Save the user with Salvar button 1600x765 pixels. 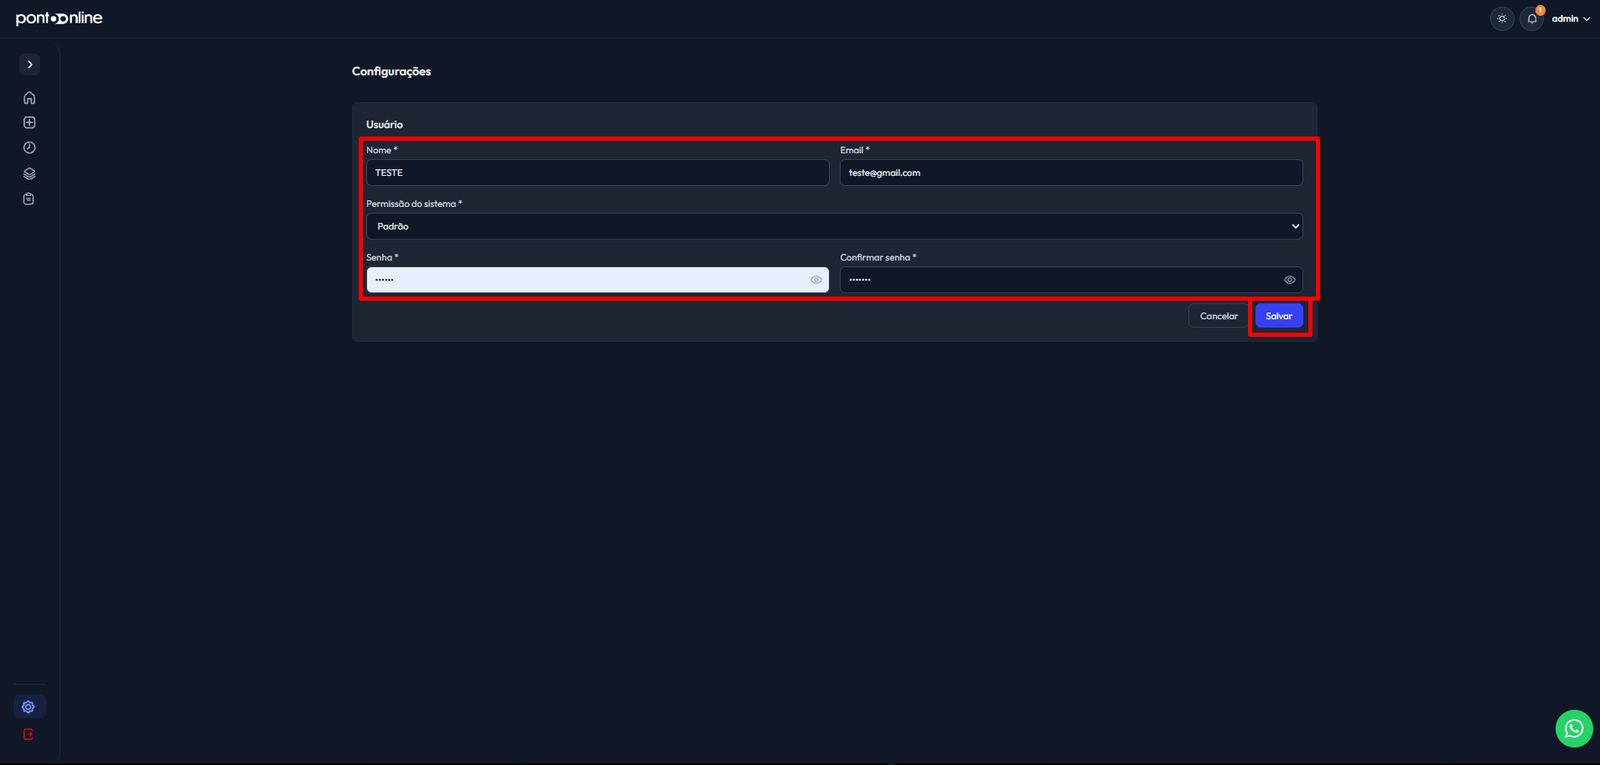coord(1279,316)
